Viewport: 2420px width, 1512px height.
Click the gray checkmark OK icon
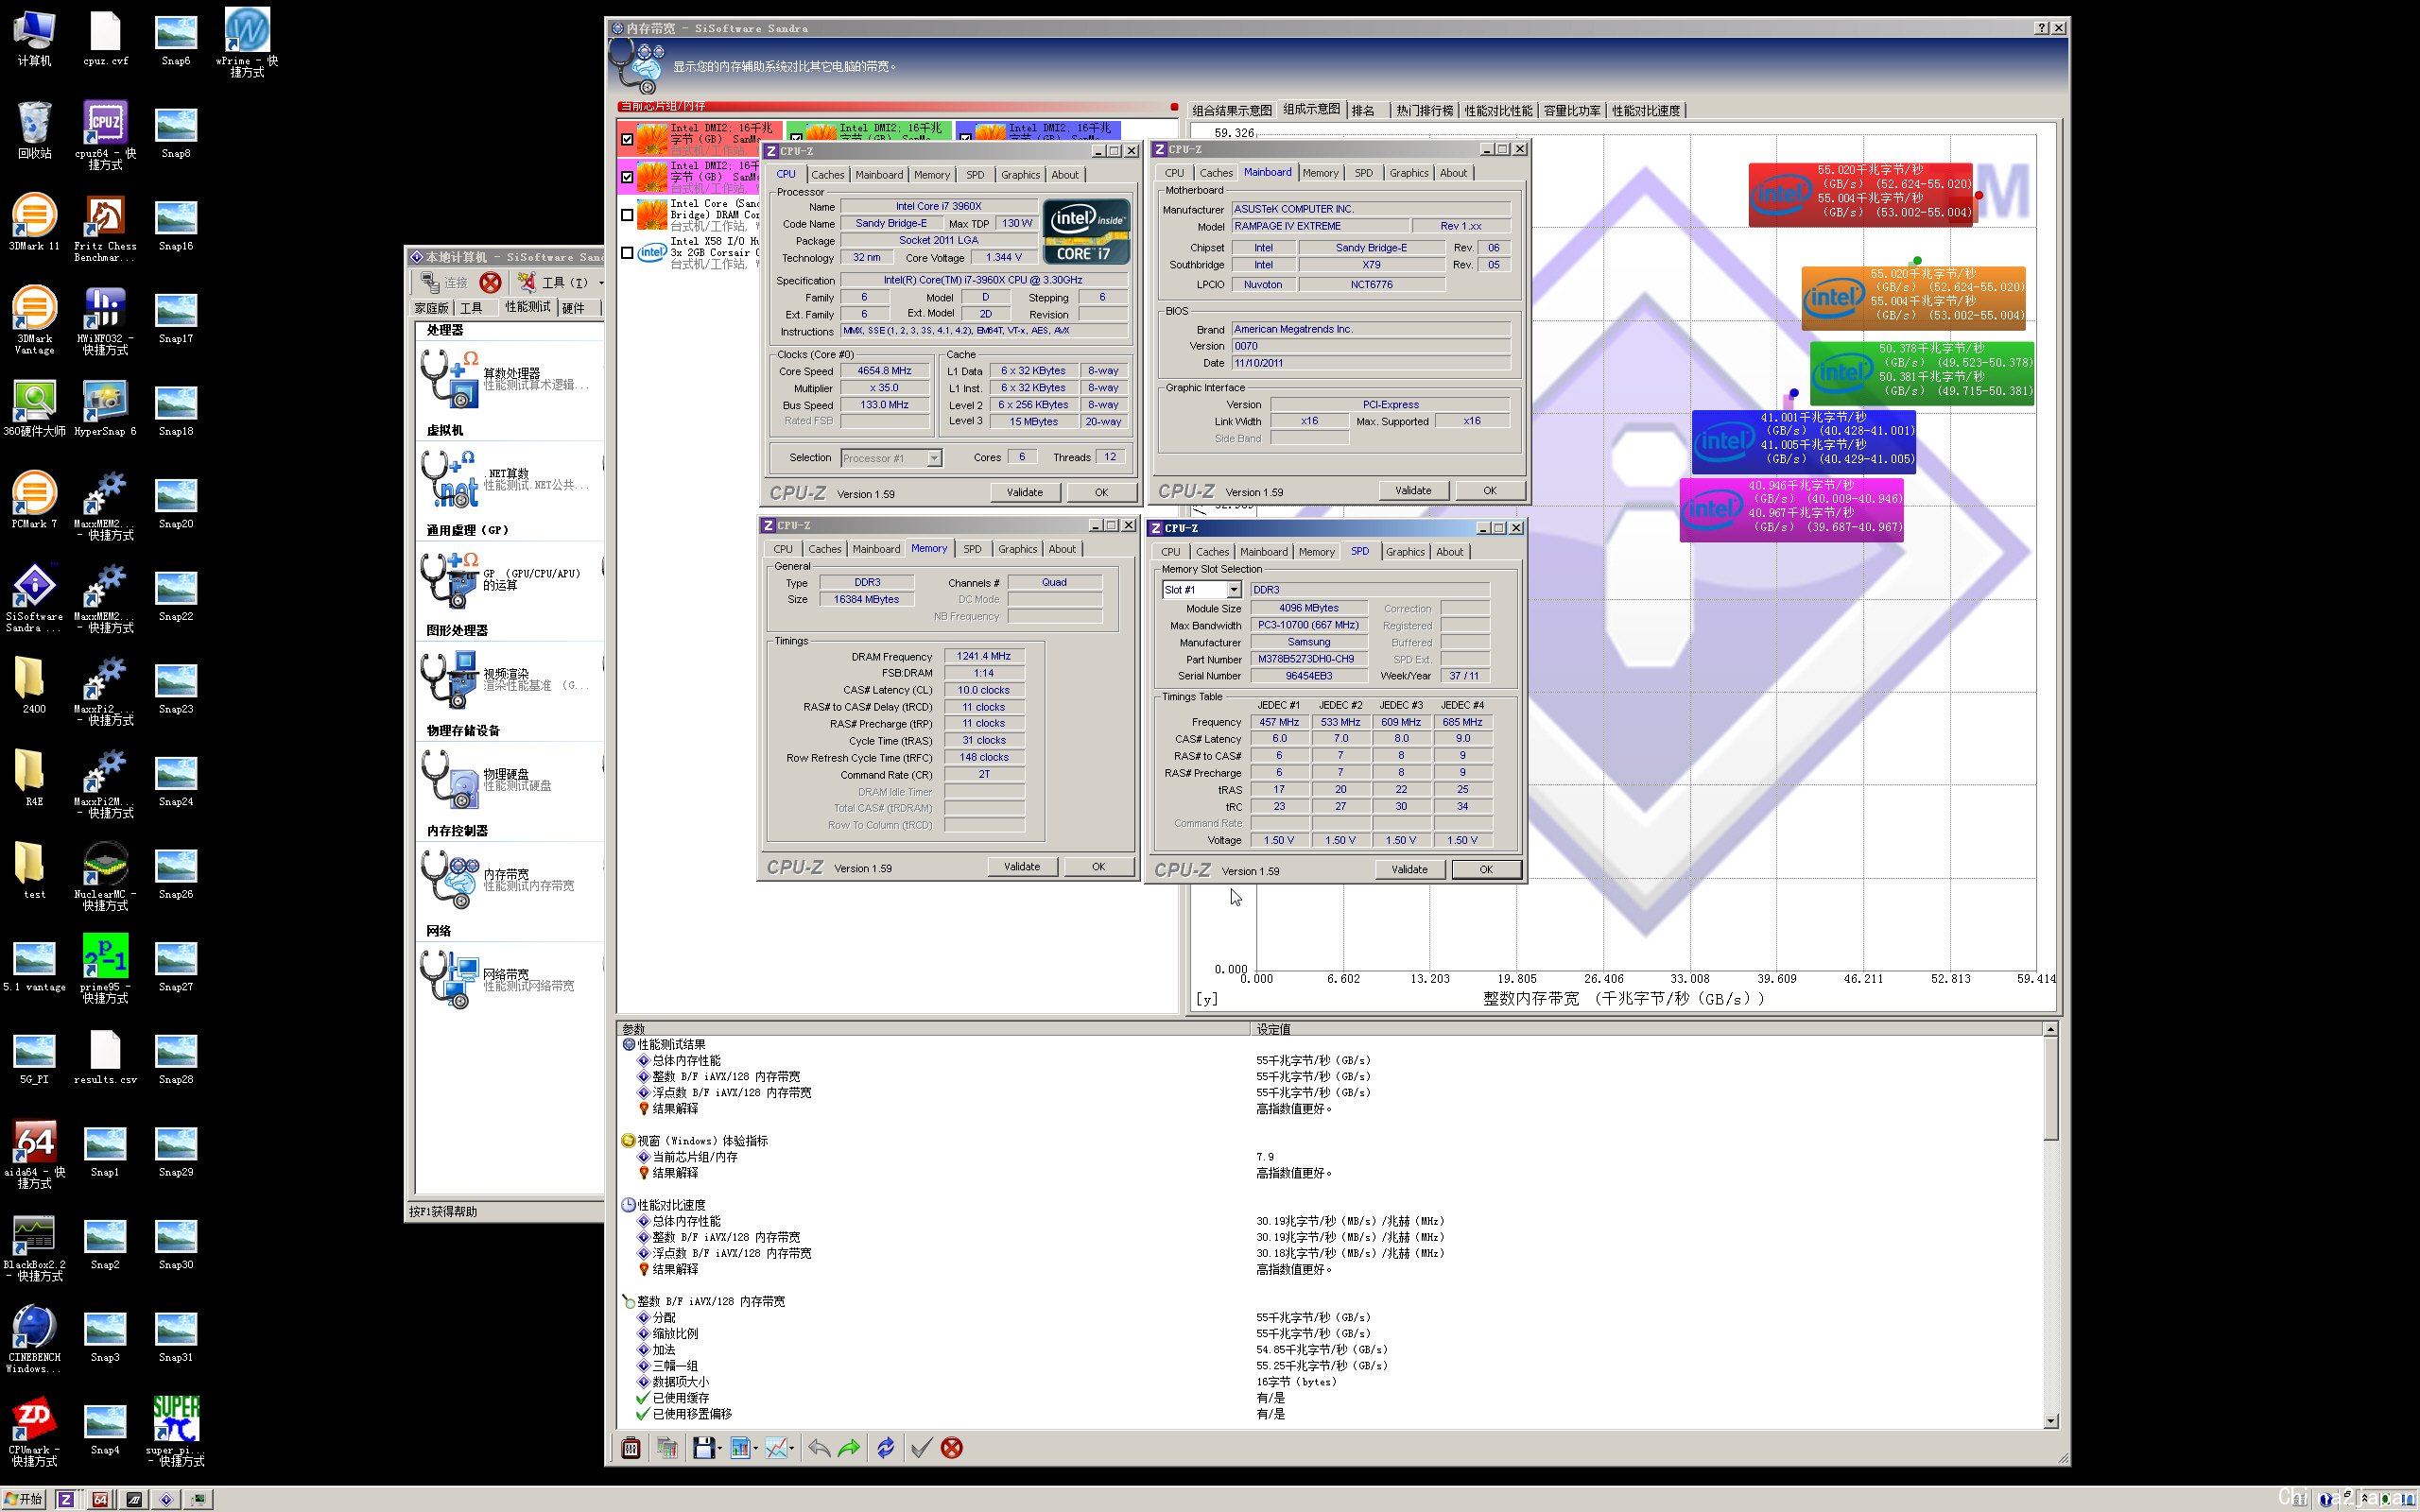(x=921, y=1447)
